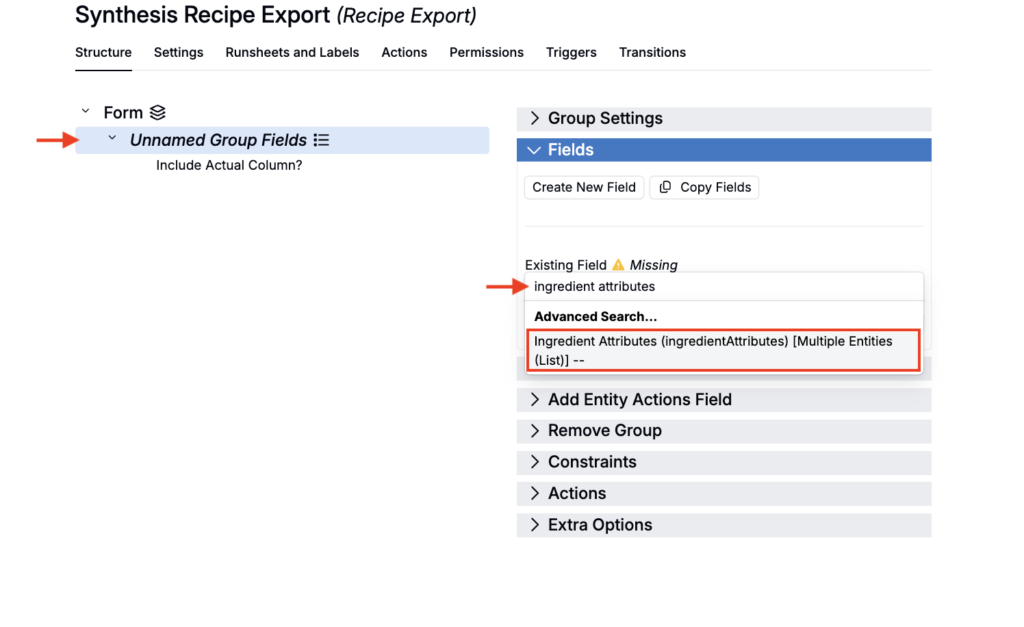Collapse the Fields section header

click(535, 150)
